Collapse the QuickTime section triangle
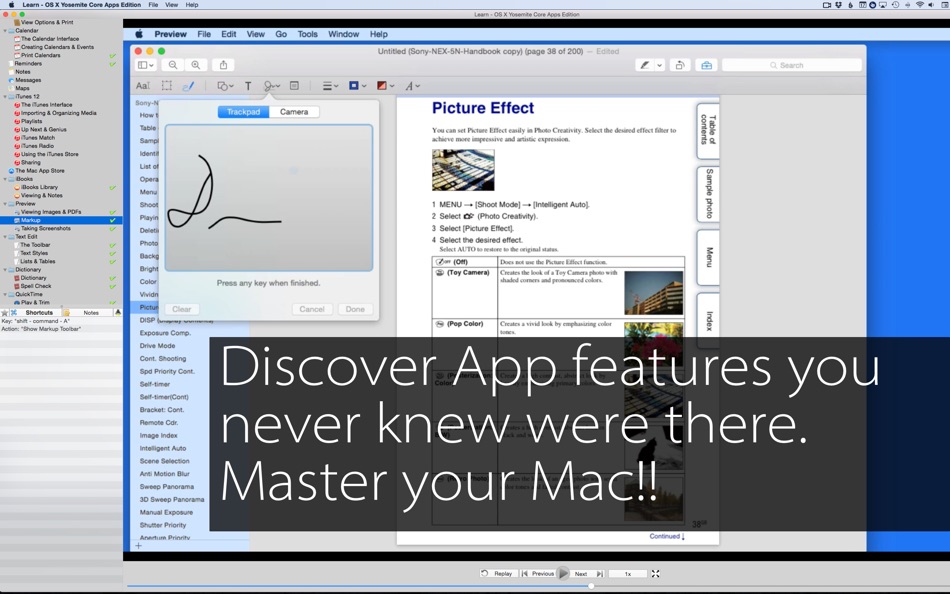Screen dimensions: 950x594 5,295
